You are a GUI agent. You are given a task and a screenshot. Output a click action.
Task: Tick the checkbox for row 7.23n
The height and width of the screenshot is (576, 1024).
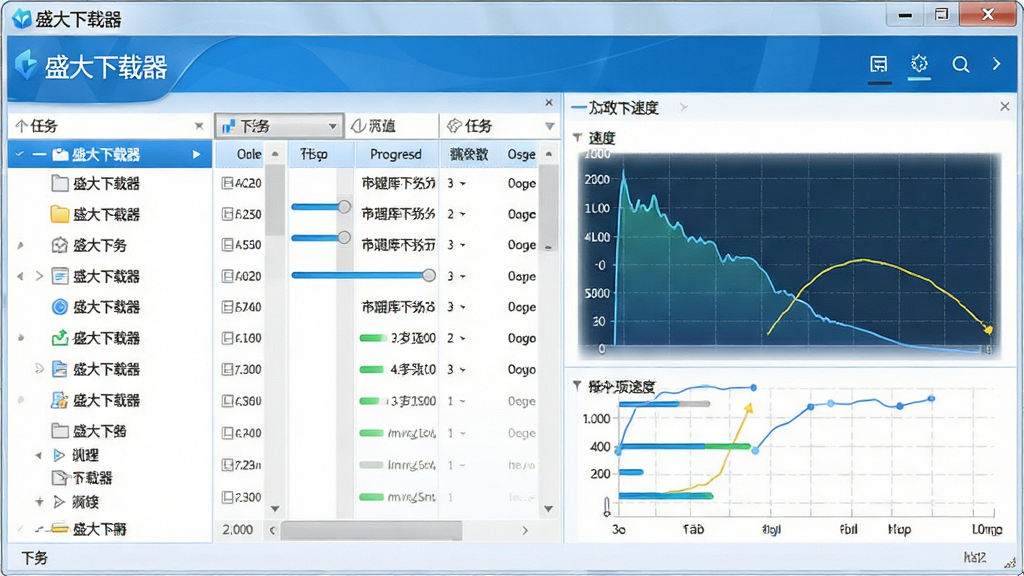point(227,465)
